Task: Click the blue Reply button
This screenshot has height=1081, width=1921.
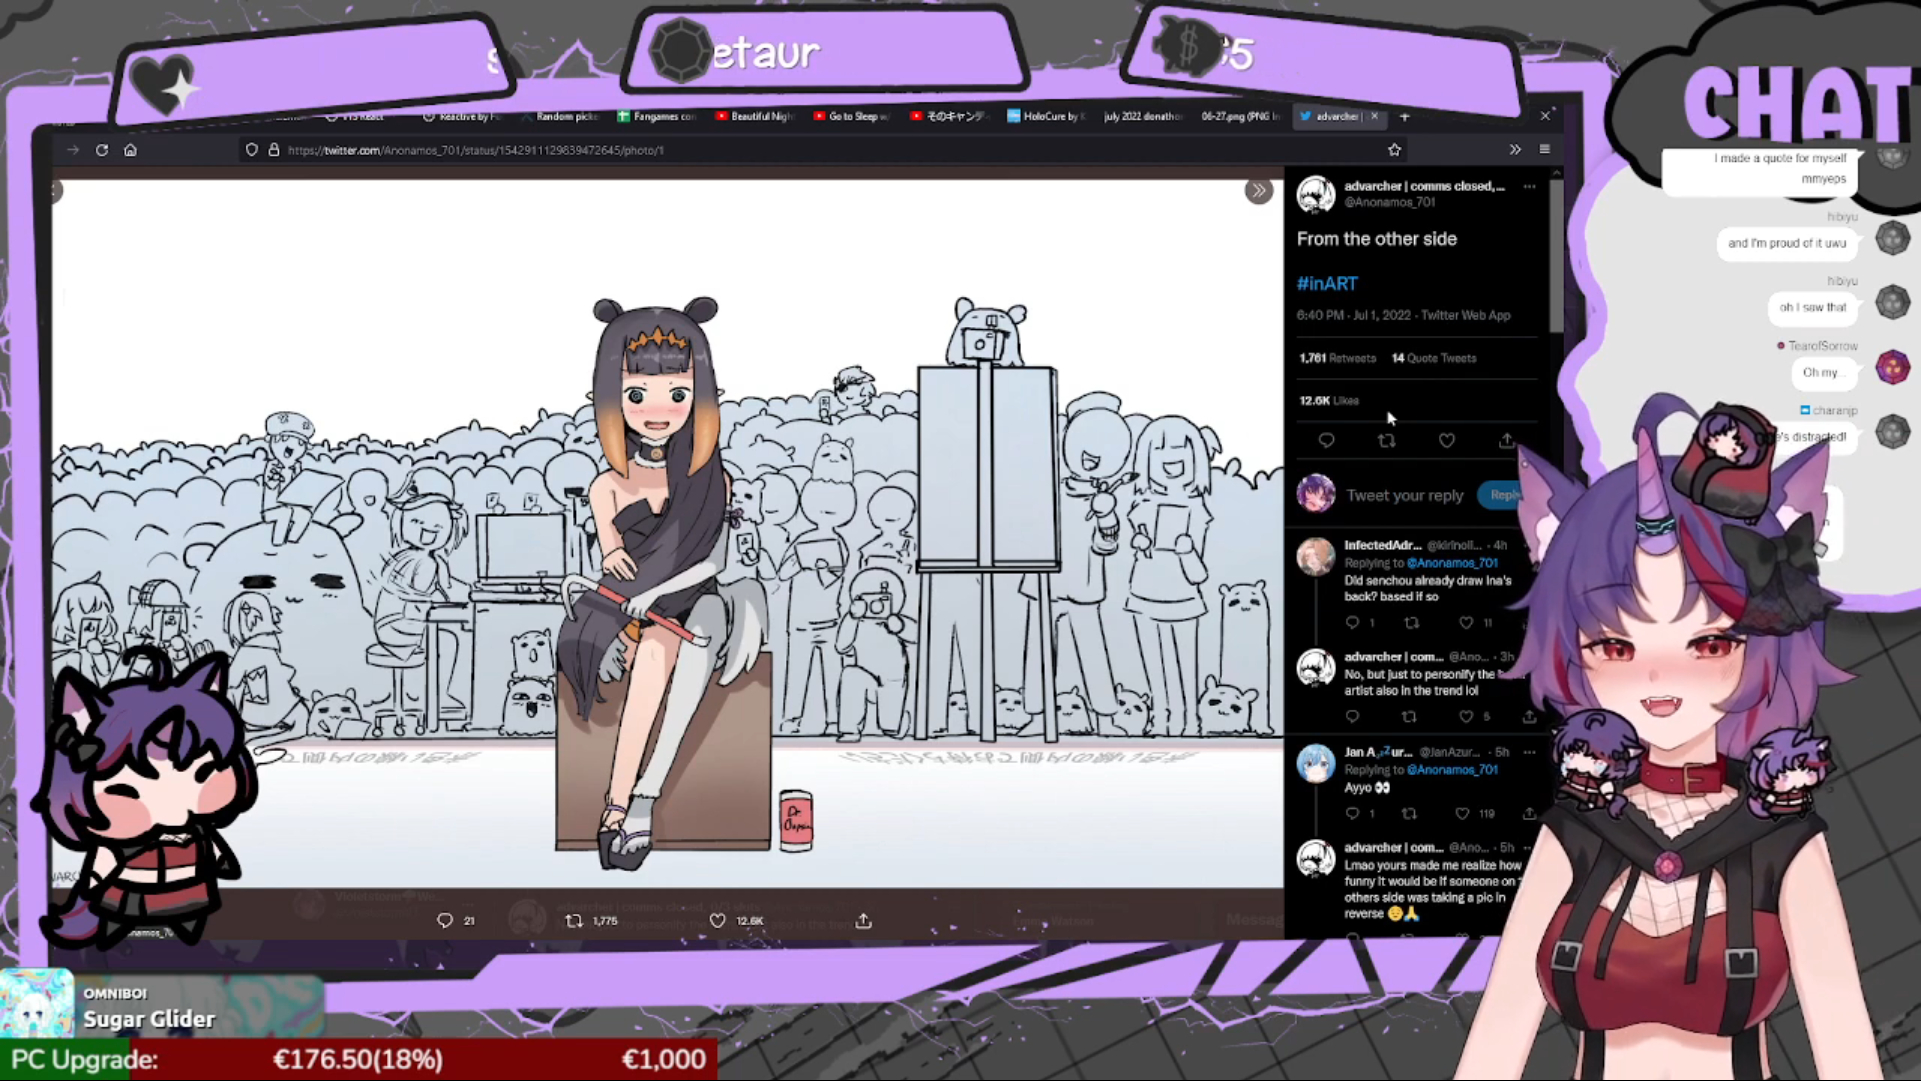Action: (x=1503, y=495)
